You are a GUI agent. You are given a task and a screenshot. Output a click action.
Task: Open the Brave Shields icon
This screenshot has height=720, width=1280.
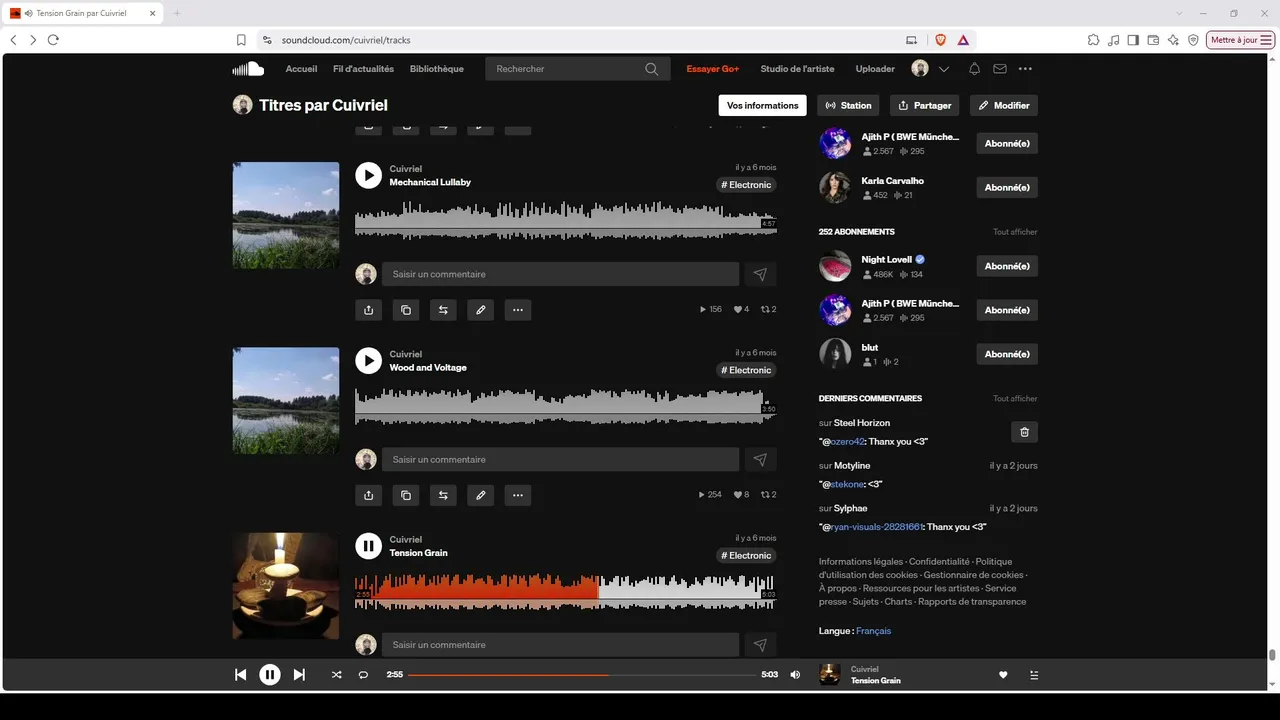940,40
